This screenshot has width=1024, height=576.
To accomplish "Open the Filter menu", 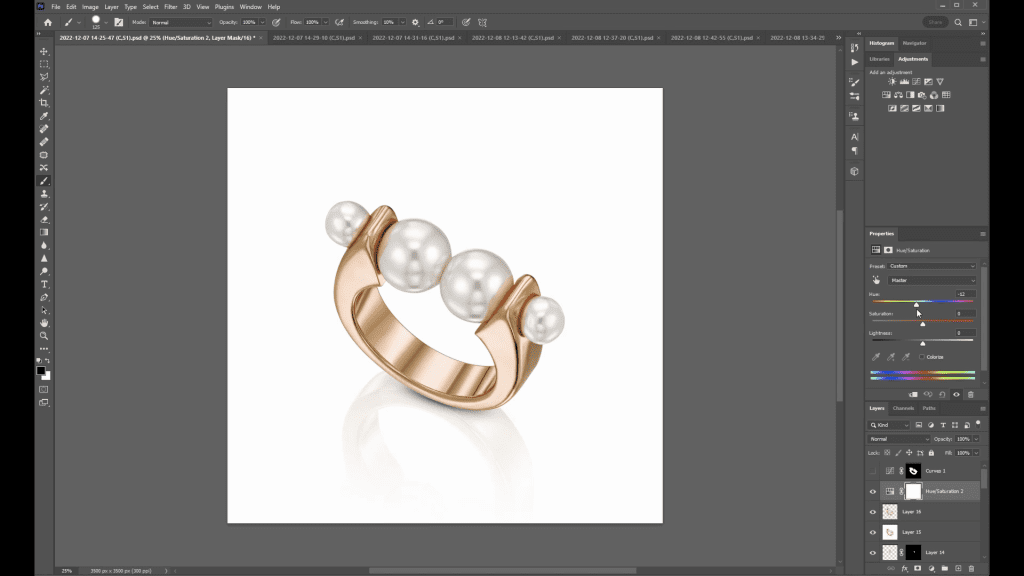I will tap(170, 7).
